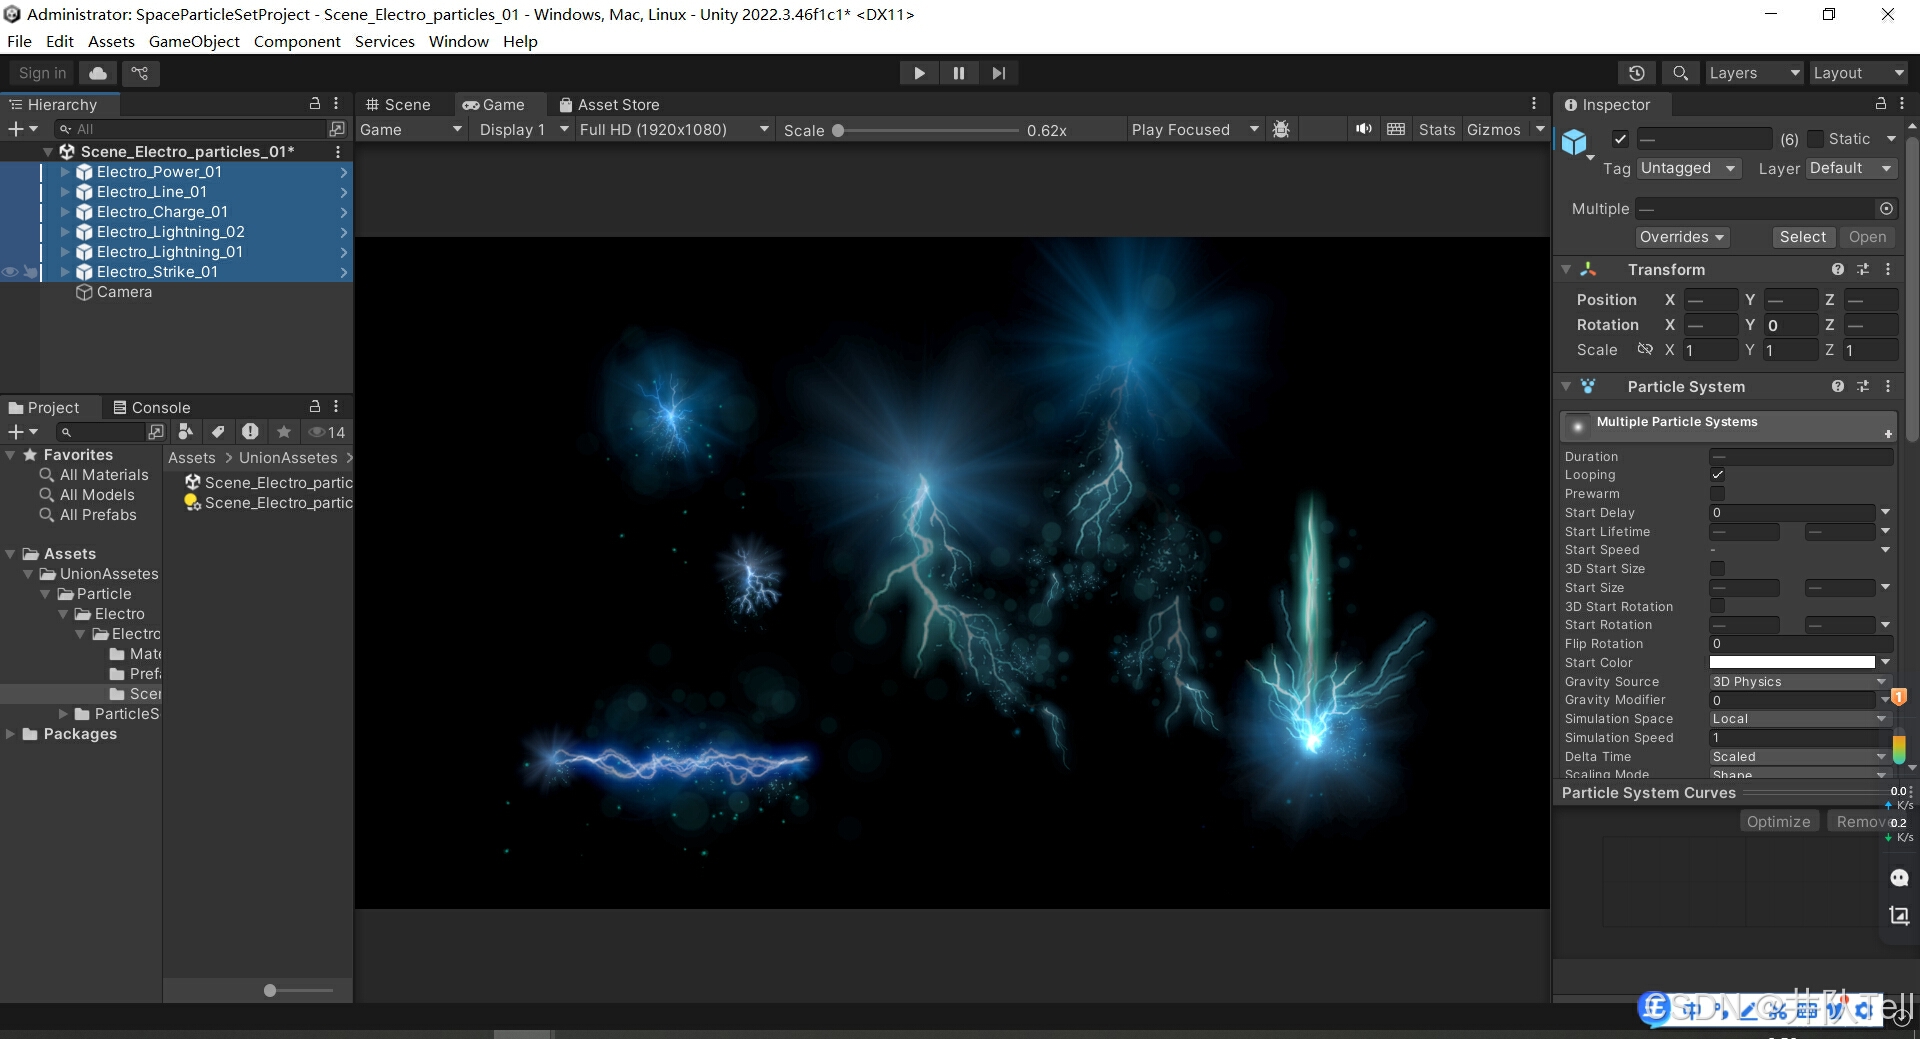Open the GameObject menu
The height and width of the screenshot is (1039, 1920).
click(x=194, y=41)
